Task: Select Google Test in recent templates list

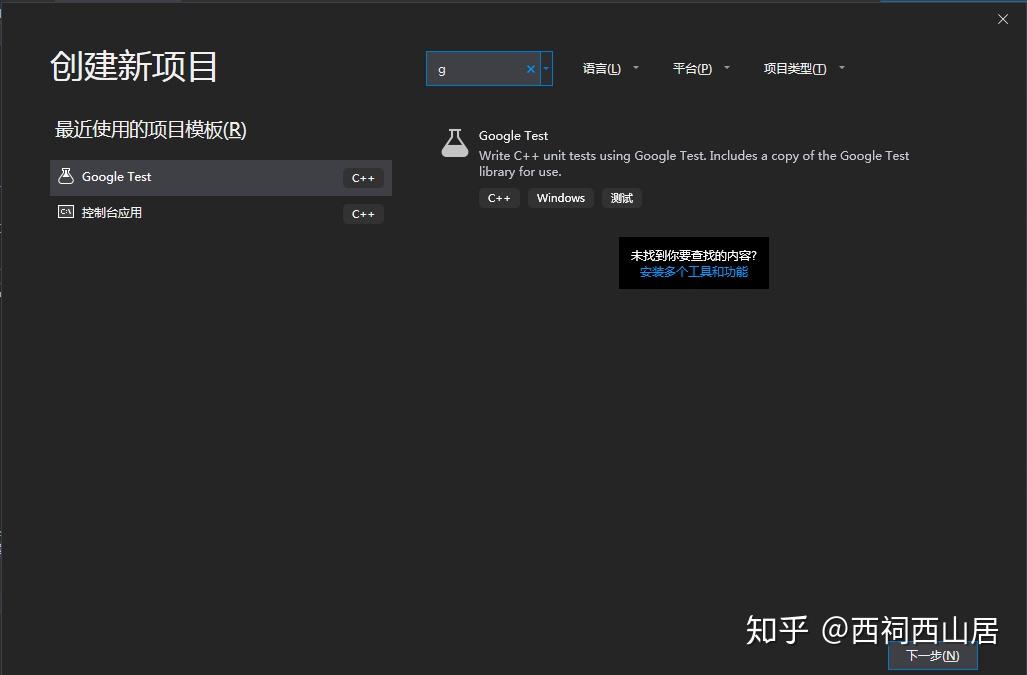Action: click(221, 177)
